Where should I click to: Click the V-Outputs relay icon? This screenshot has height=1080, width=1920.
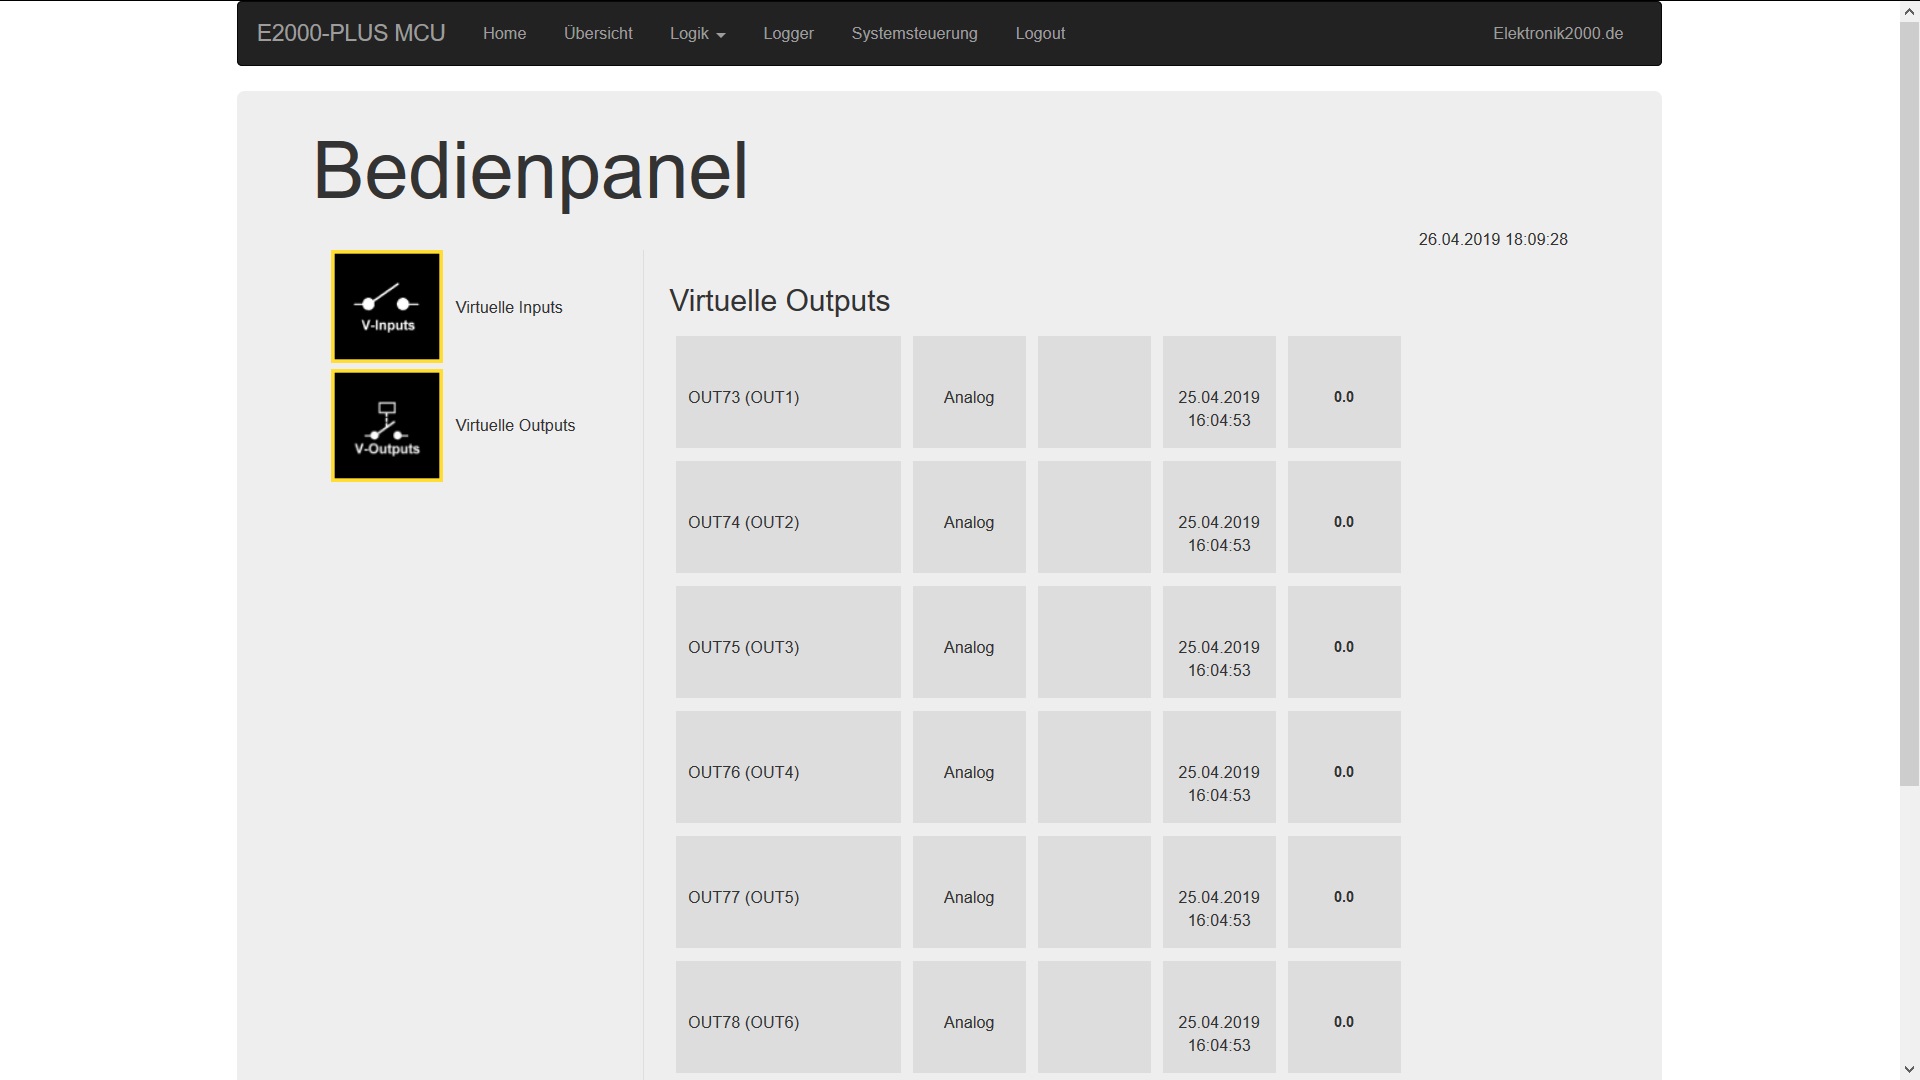387,426
